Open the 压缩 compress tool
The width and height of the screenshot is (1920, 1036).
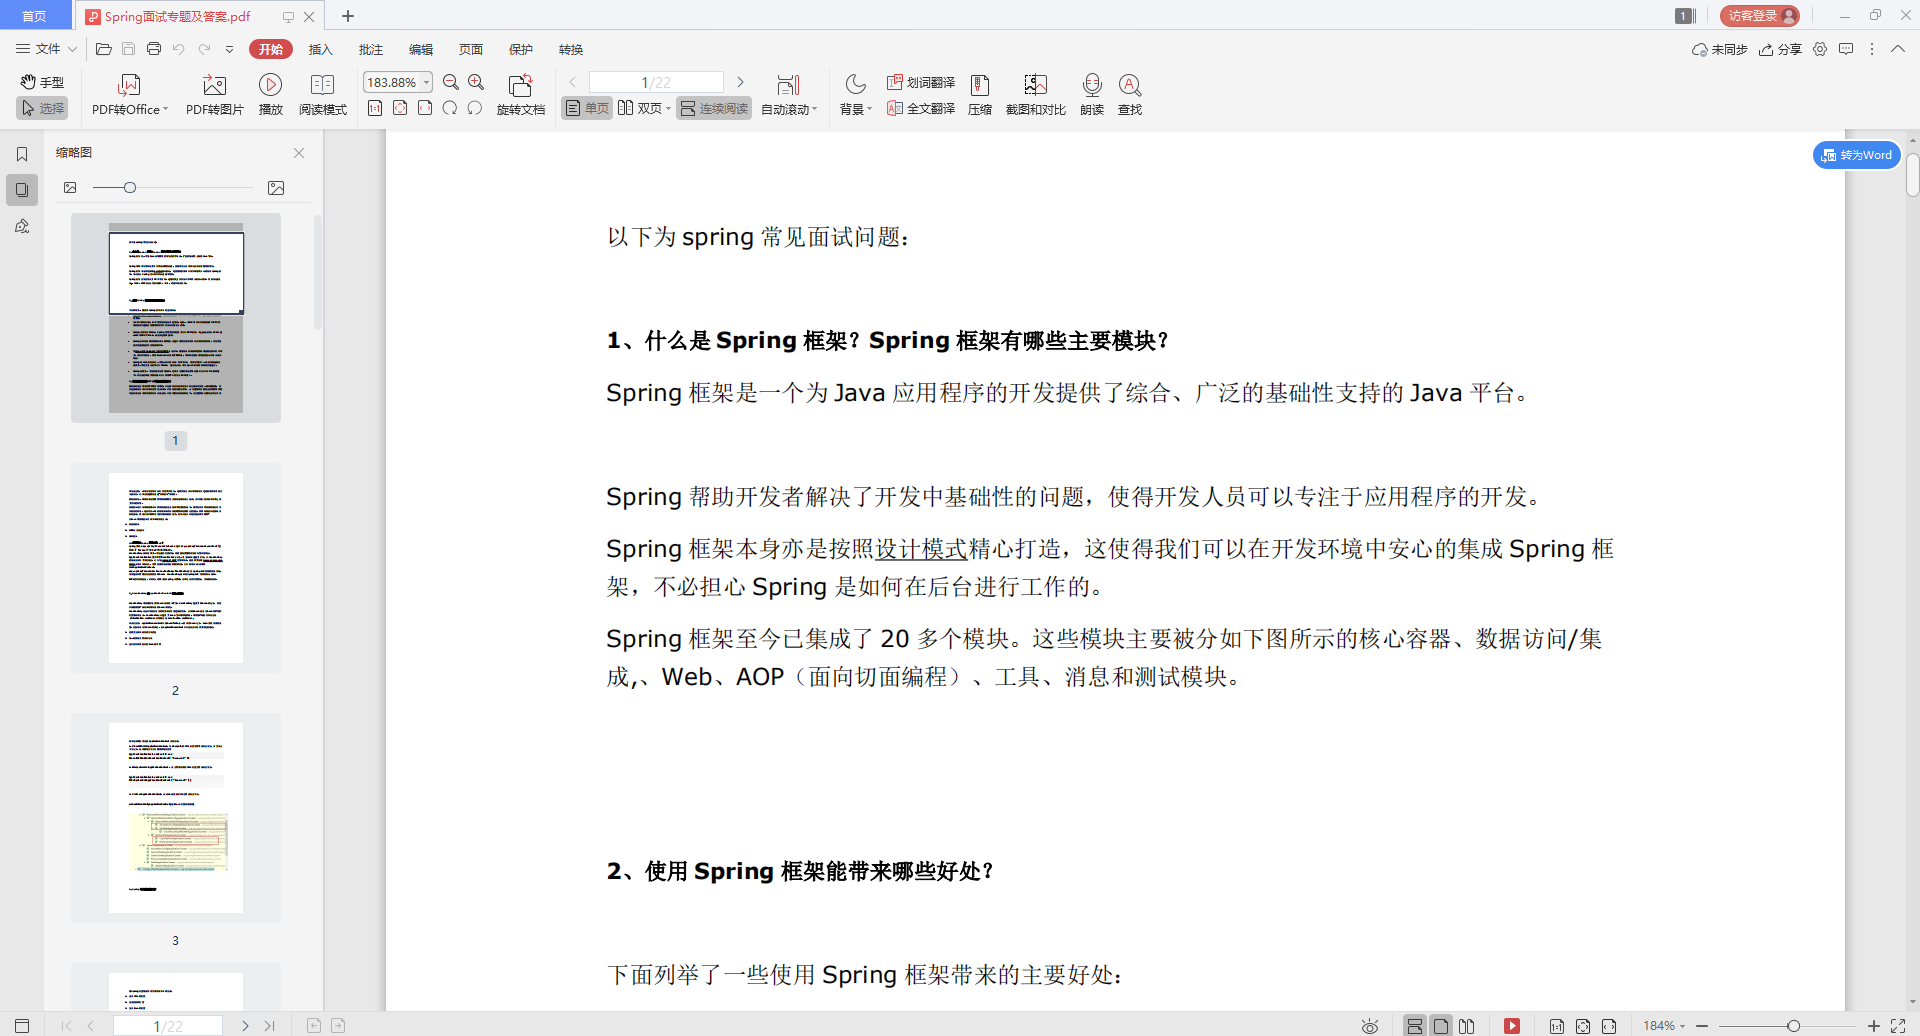coord(979,93)
